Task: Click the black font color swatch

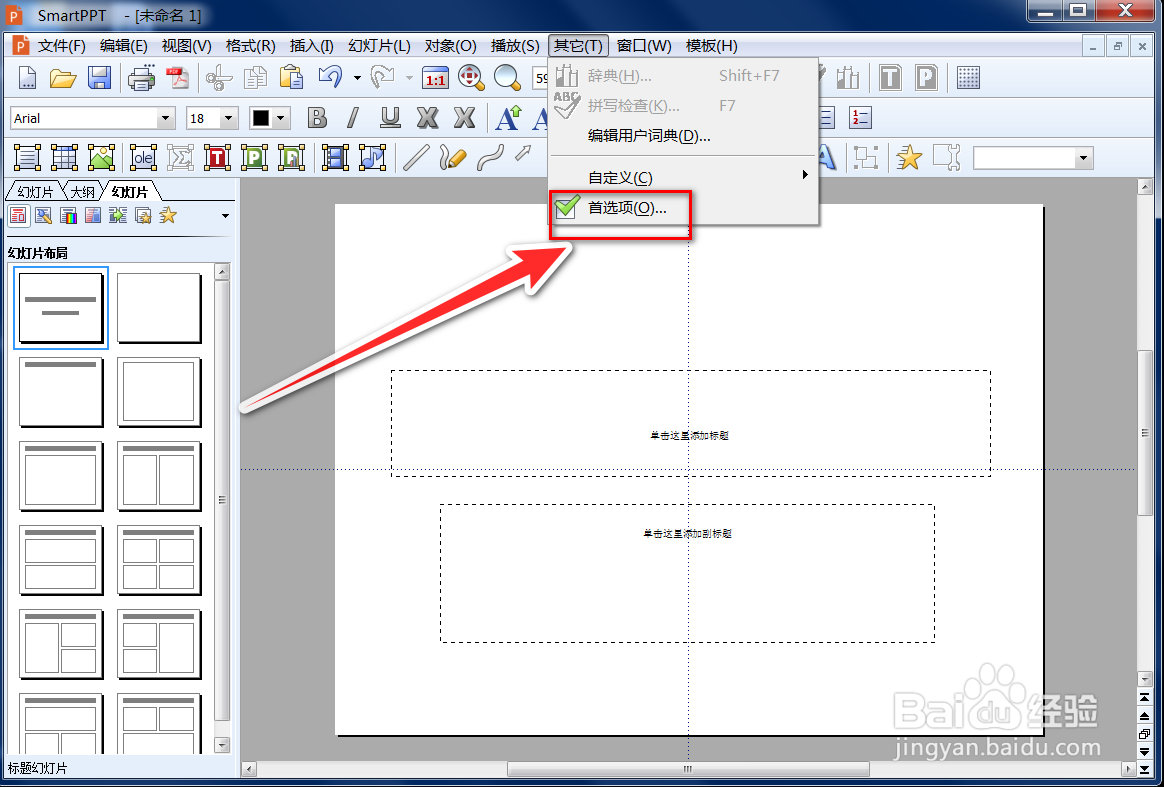Action: (x=261, y=118)
